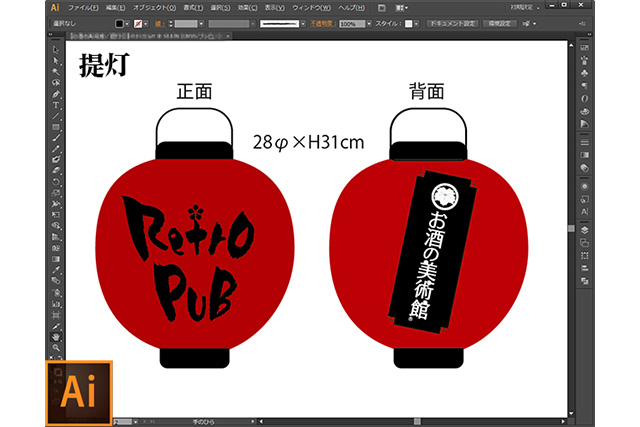Open the Pathfinder panel icon
The image size is (640, 427).
click(584, 281)
